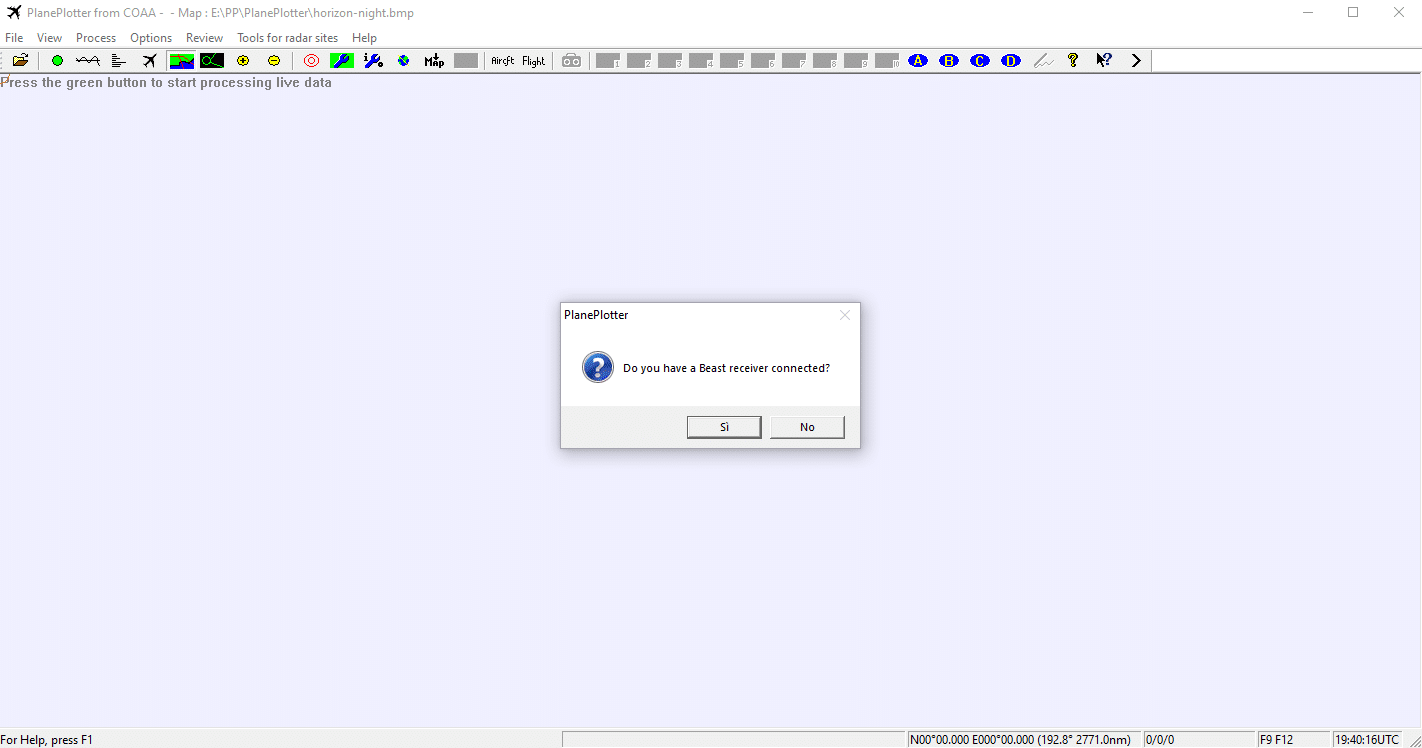This screenshot has height=748, width=1422.
Task: Click the Flight toolbar button
Action: [x=534, y=61]
